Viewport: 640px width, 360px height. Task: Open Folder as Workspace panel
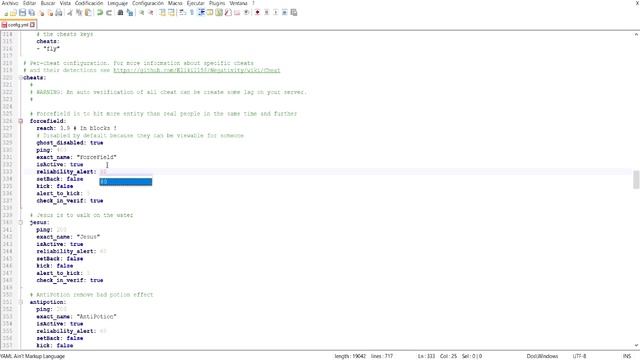coord(237,13)
